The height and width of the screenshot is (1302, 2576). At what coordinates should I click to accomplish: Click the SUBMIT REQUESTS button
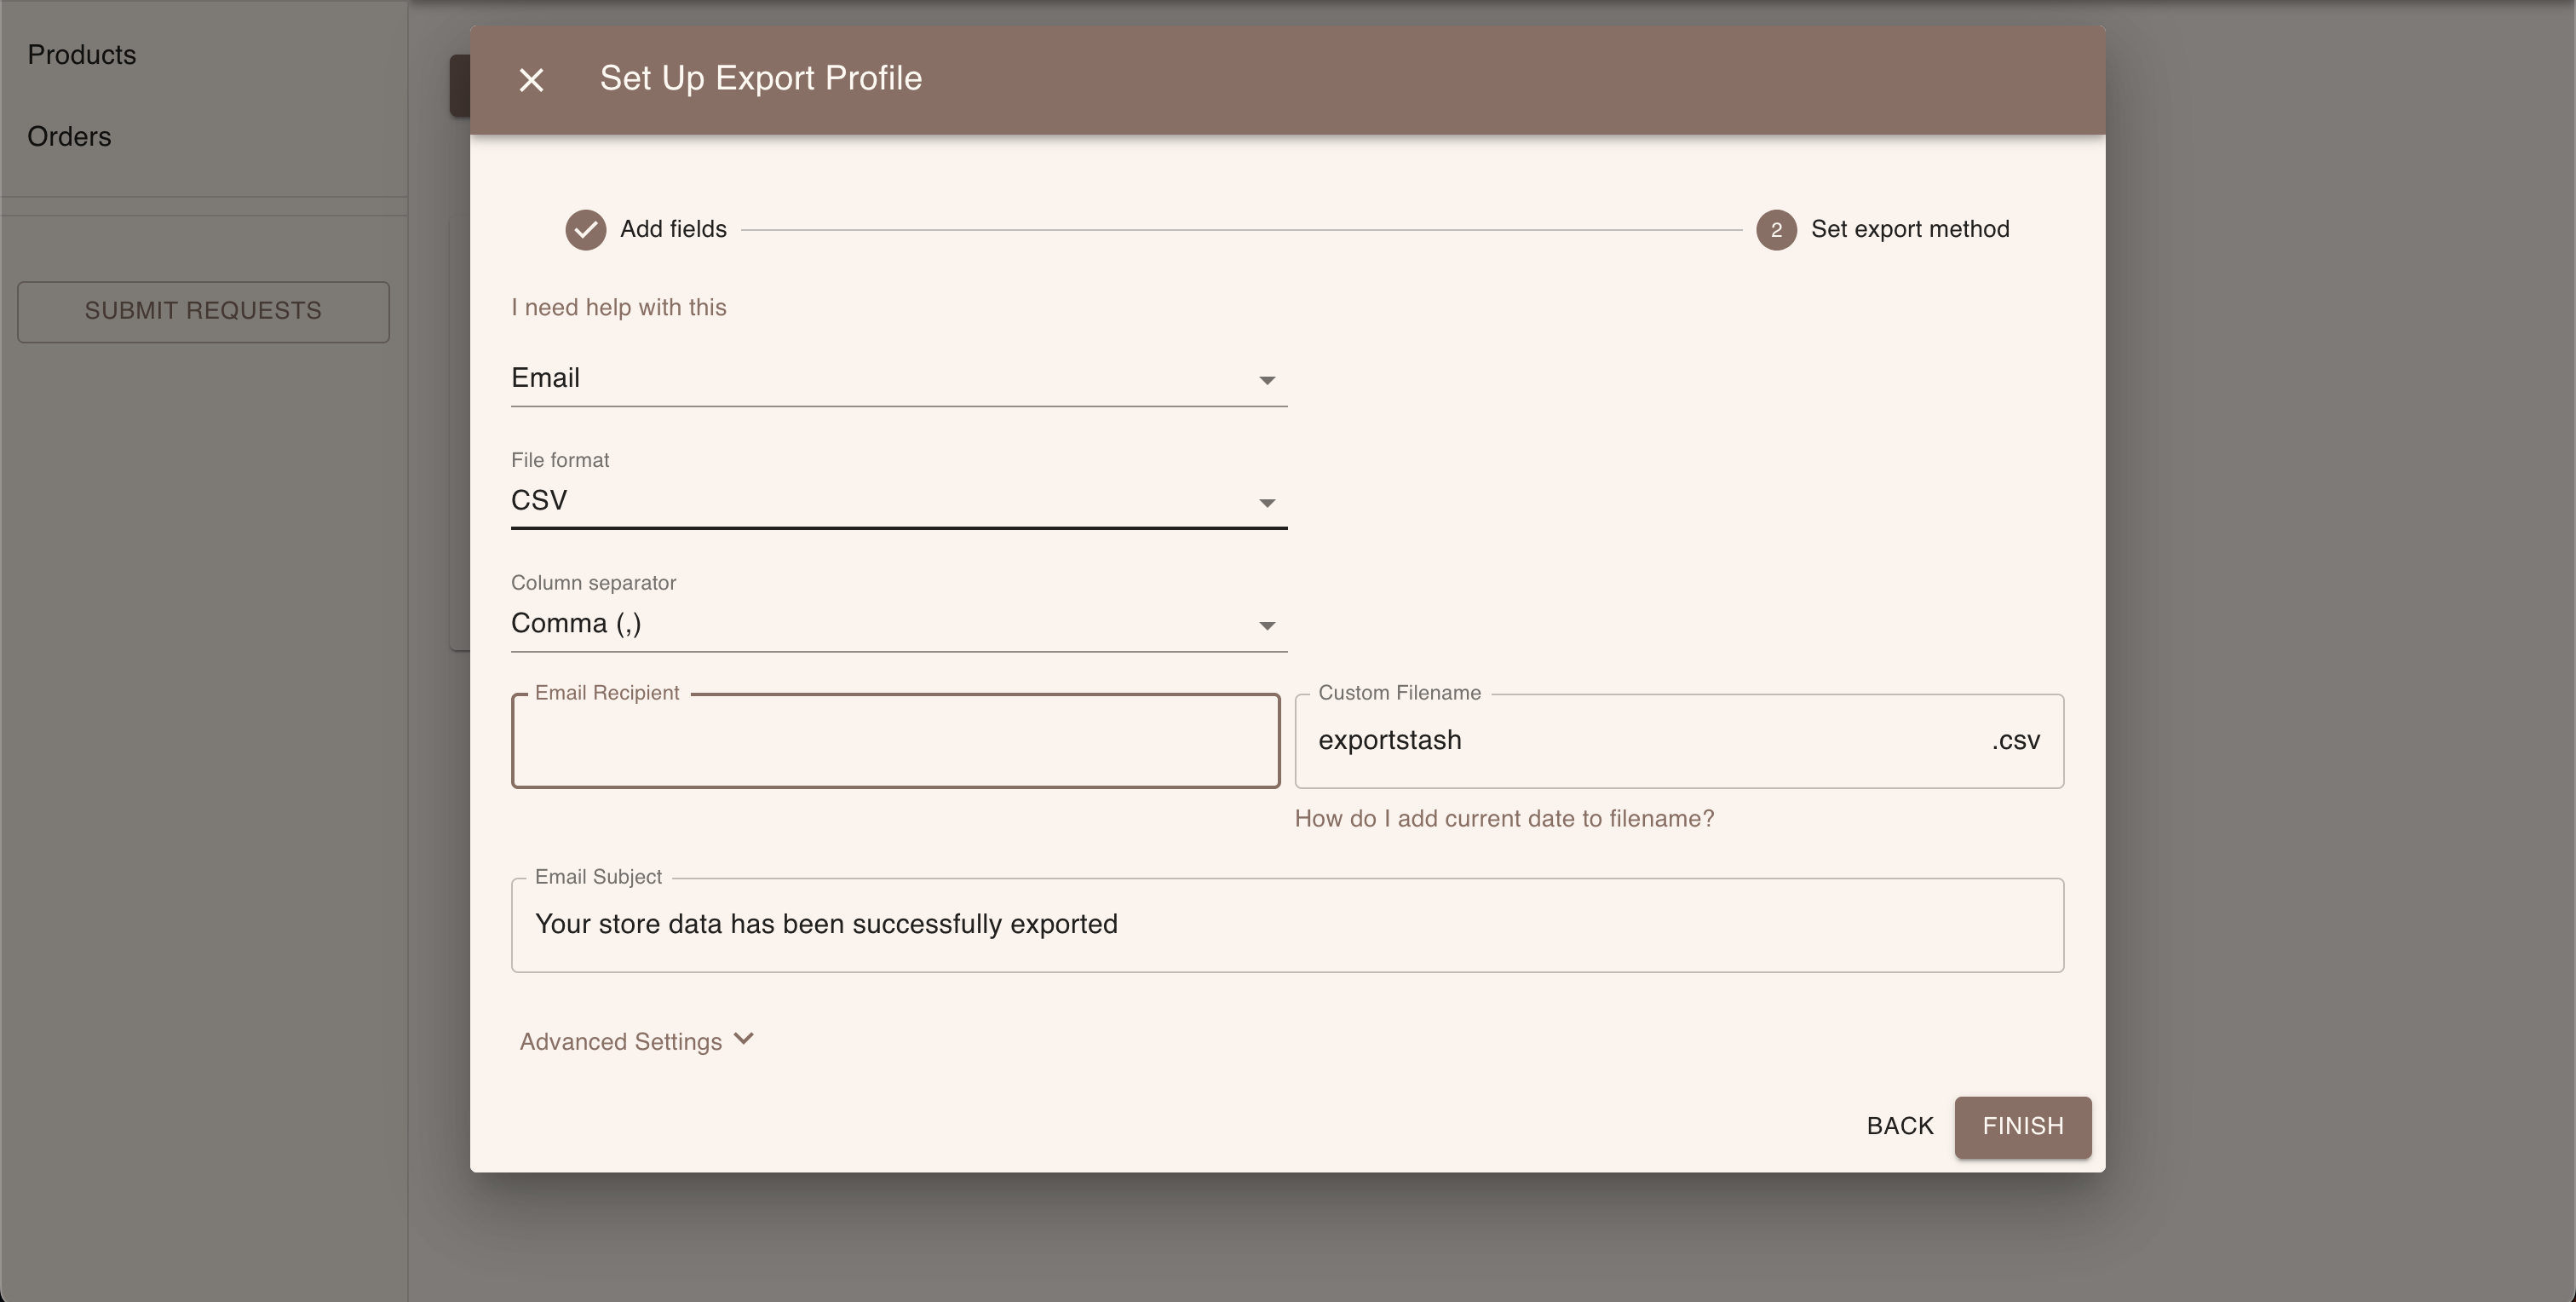[203, 311]
